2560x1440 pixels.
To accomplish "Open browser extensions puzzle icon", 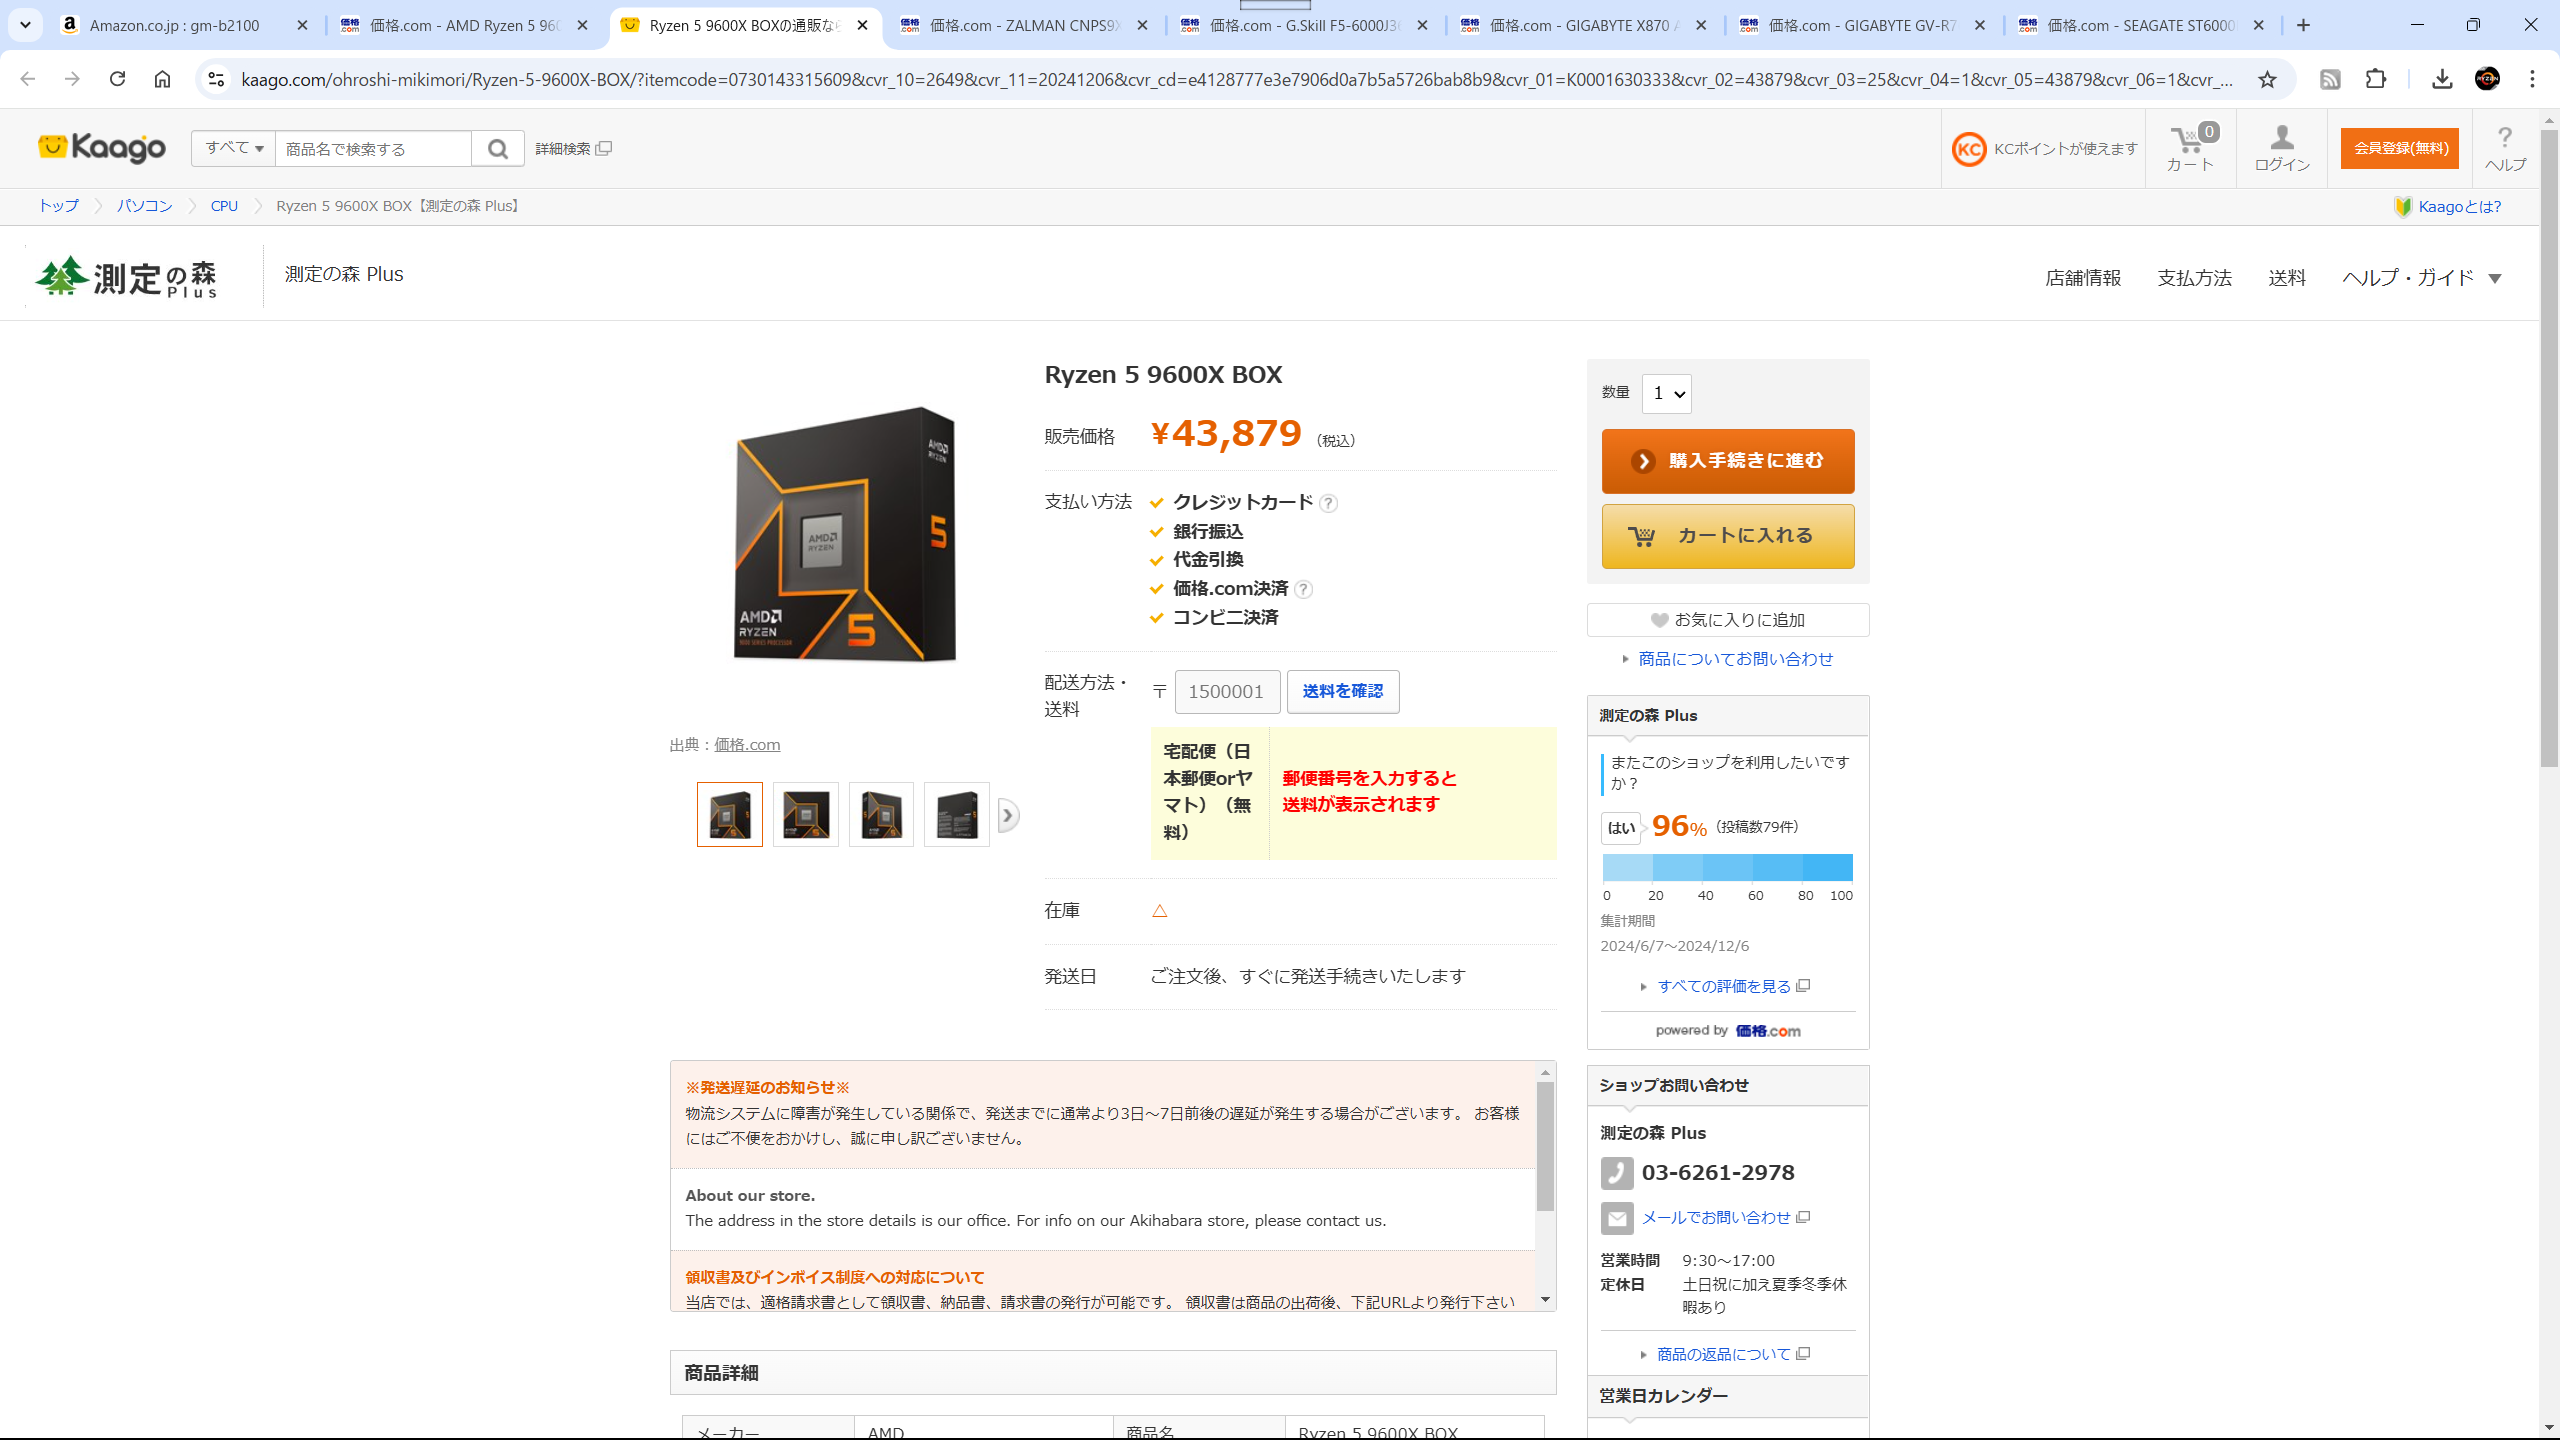I will tap(2376, 79).
